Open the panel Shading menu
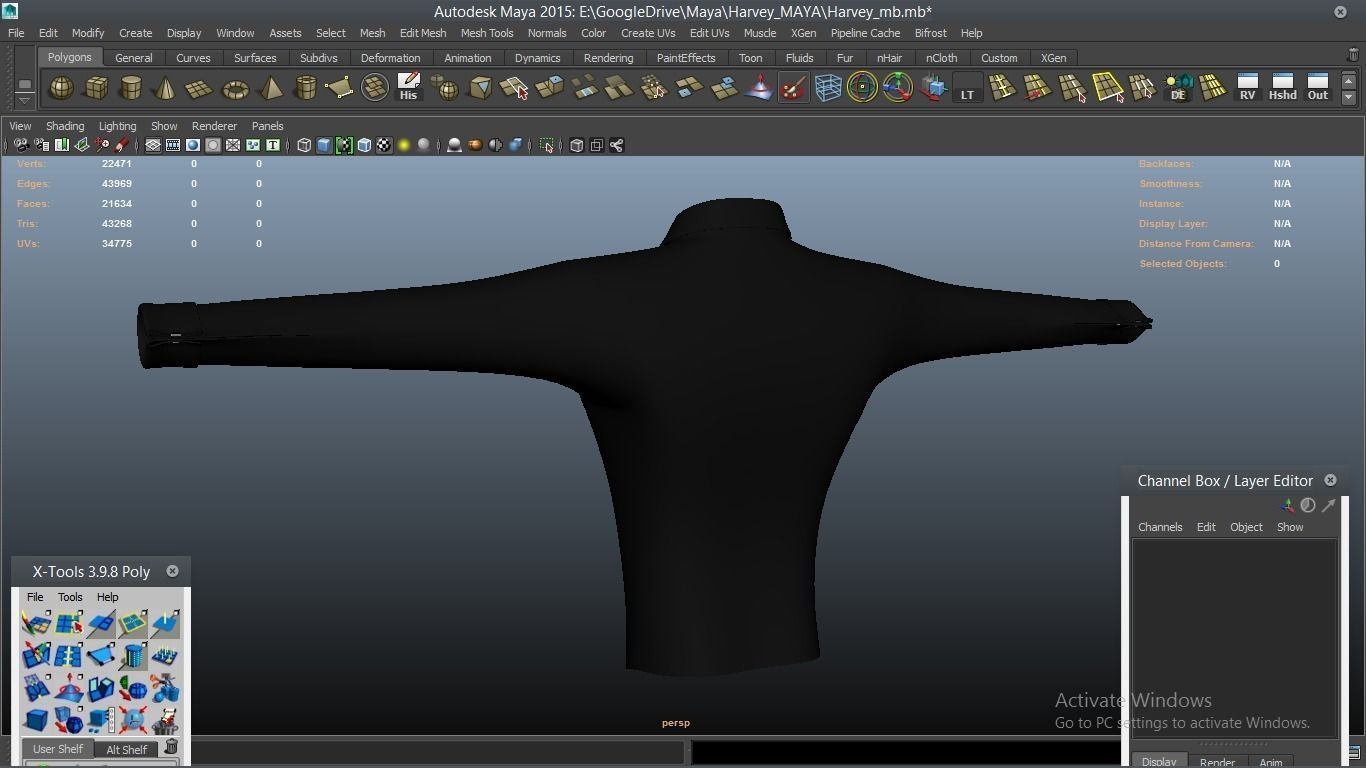This screenshot has width=1366, height=768. (65, 126)
